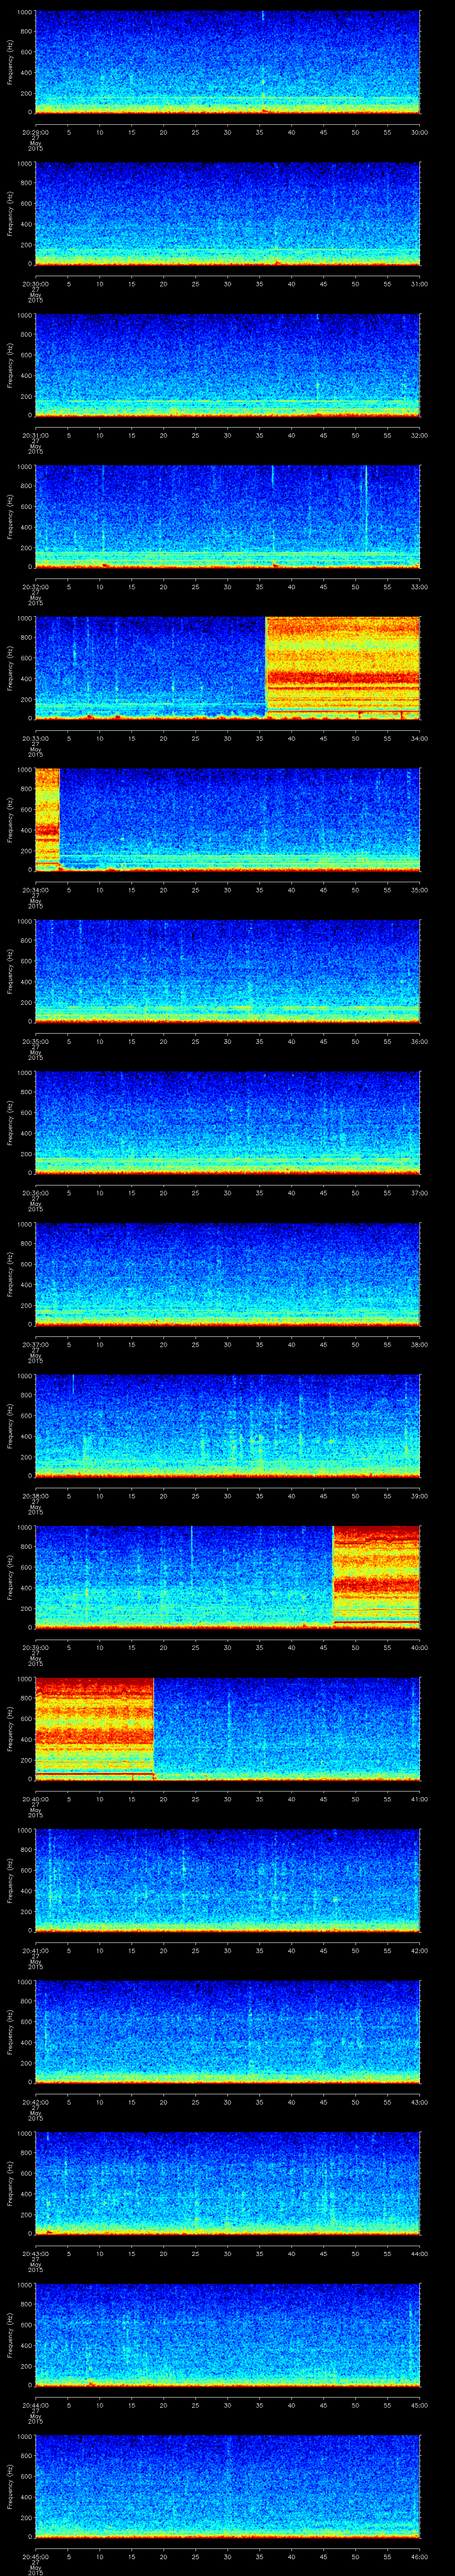Click inside the 20:29:00 spectrogram panel

tap(227, 62)
